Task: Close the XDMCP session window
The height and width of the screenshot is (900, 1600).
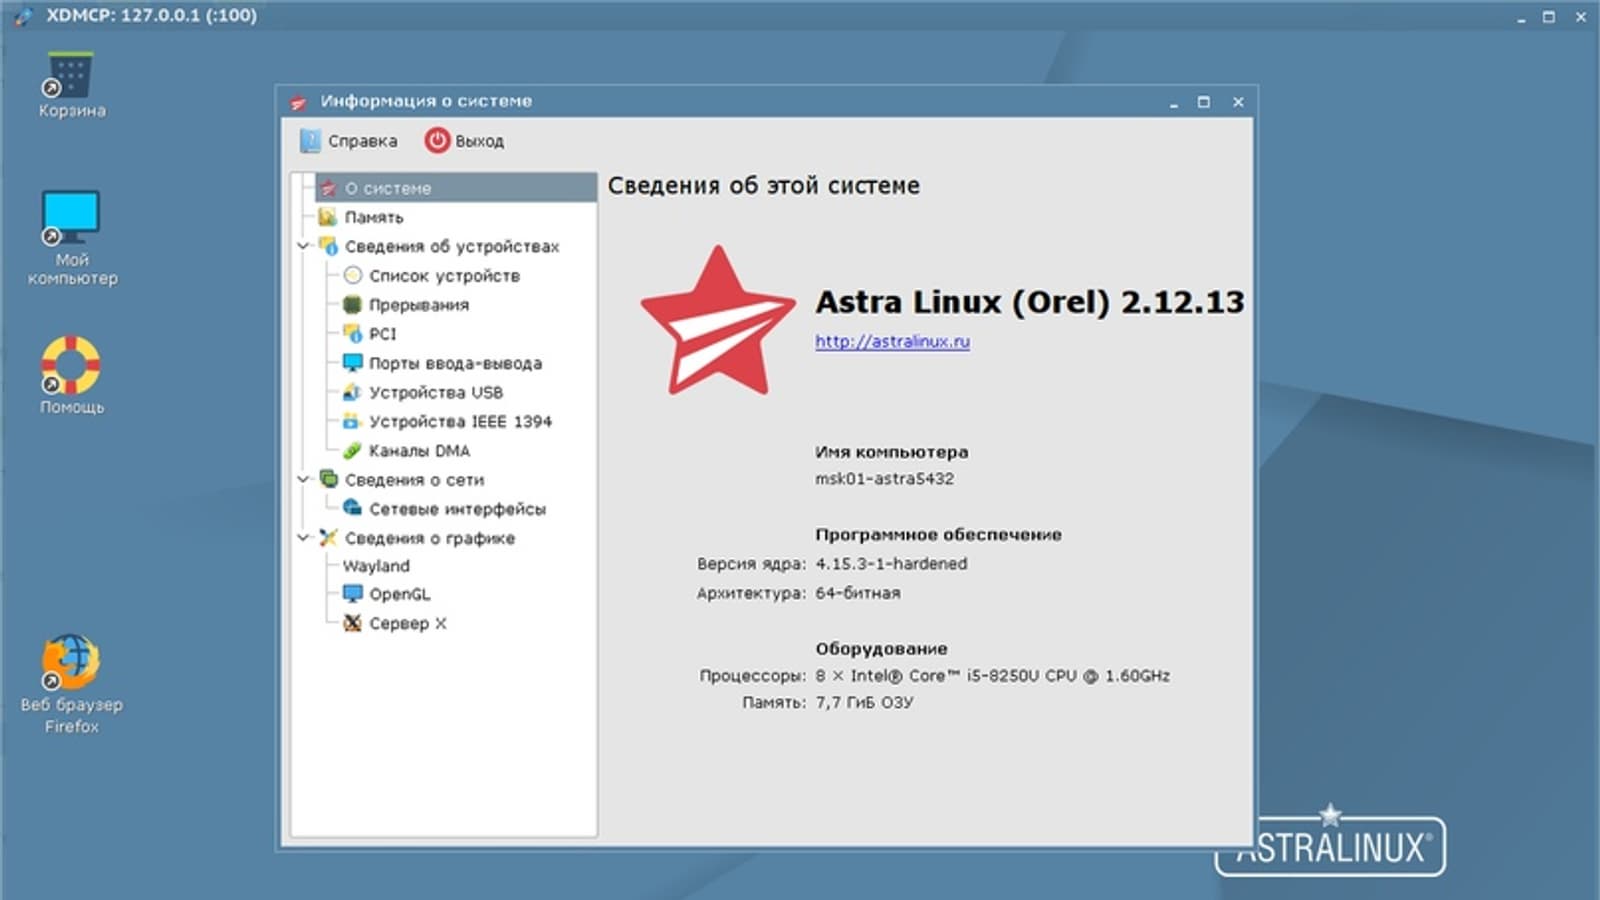Action: click(1581, 16)
